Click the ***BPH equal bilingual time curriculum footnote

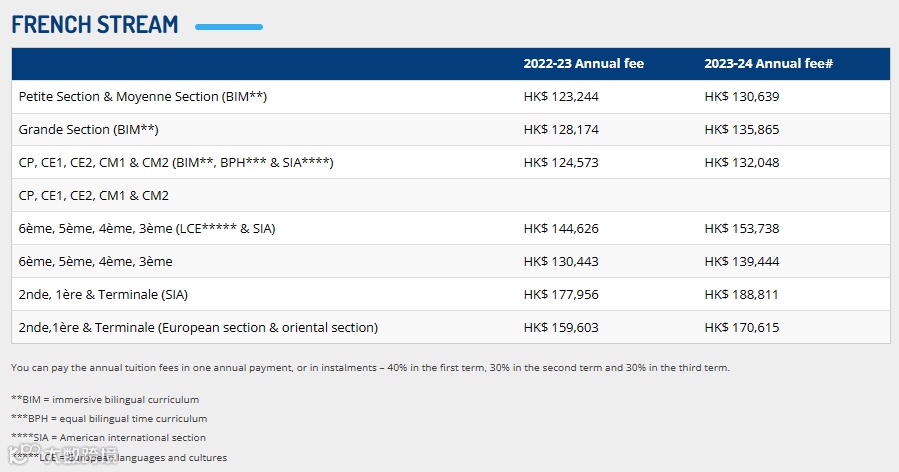click(x=109, y=419)
